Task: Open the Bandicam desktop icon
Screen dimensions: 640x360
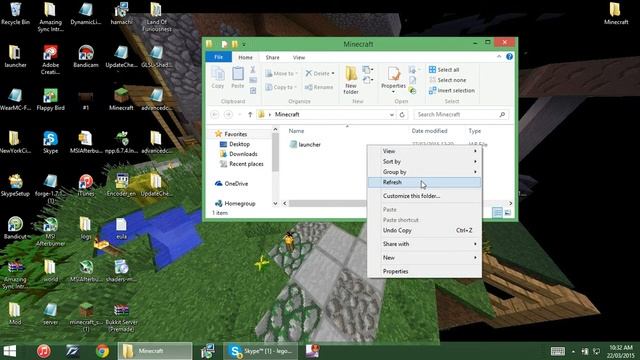Action: [x=85, y=56]
